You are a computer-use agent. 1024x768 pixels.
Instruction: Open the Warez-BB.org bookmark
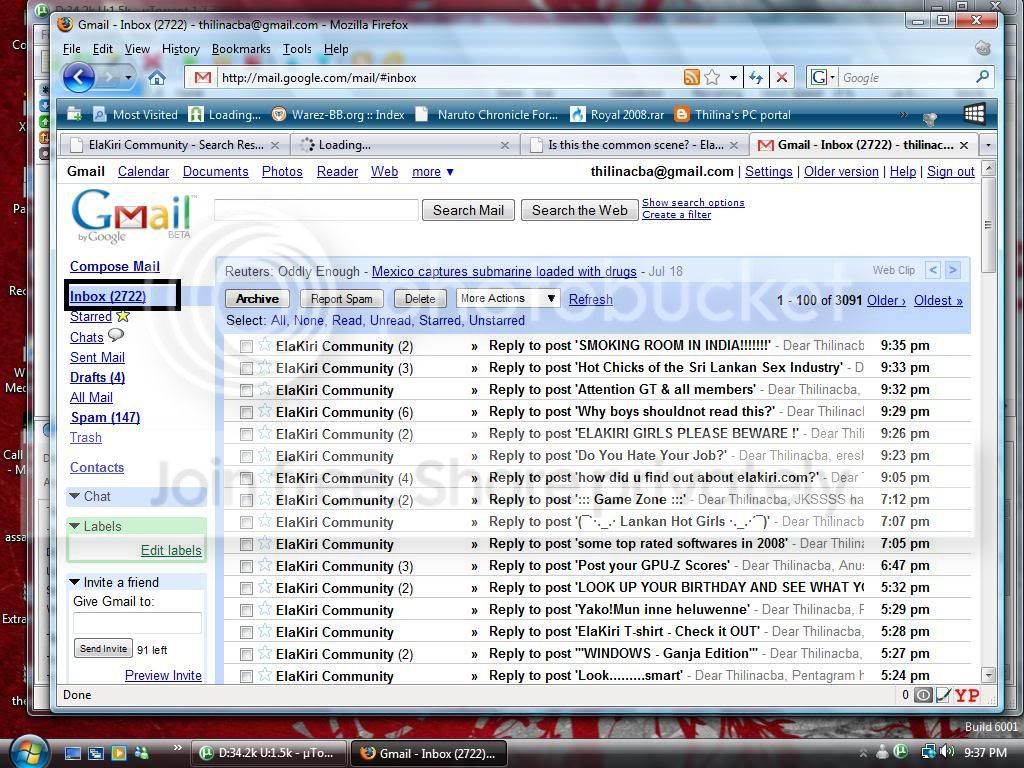[339, 115]
